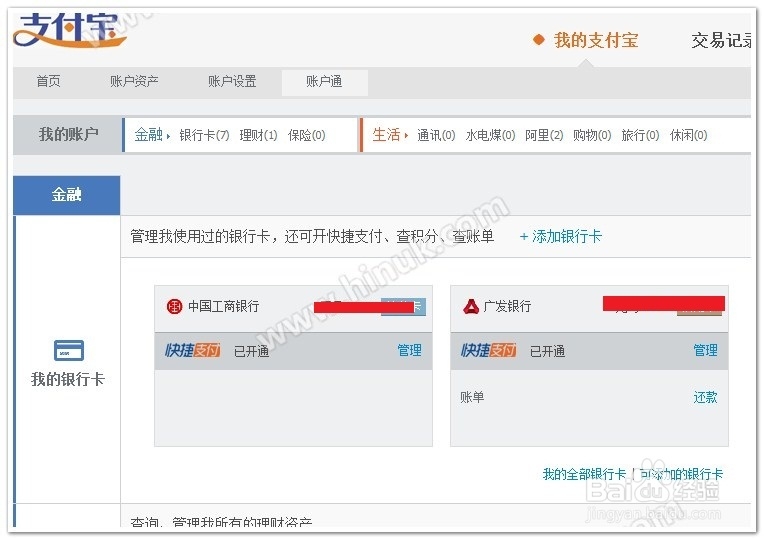Open 银行卡(7) link
Image resolution: width=764 pixels, height=540 pixels.
tap(204, 135)
